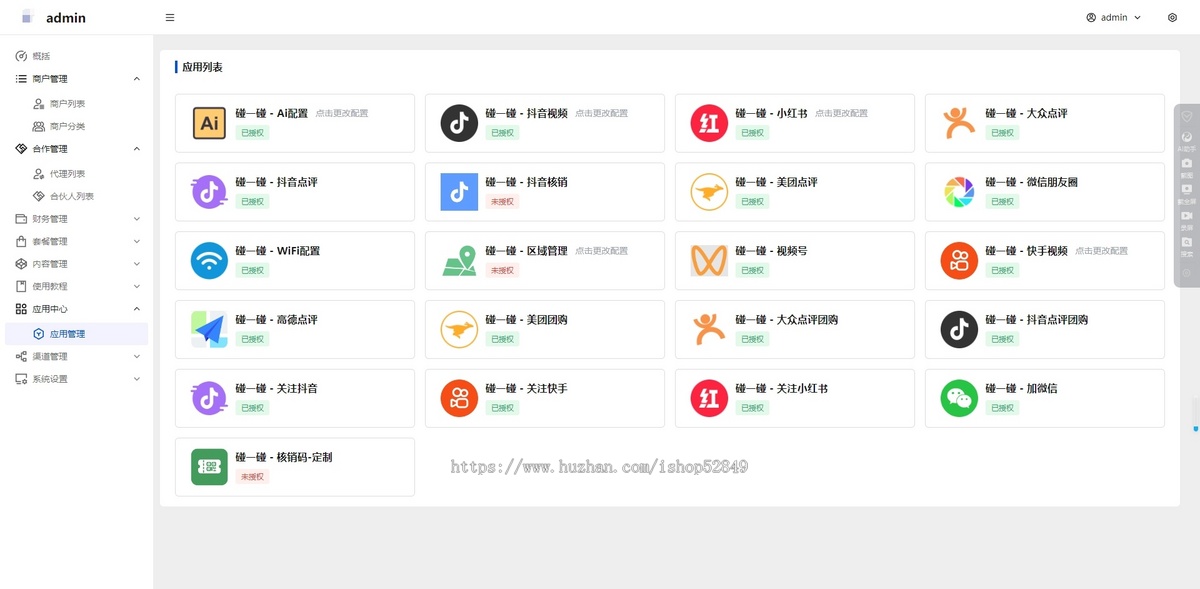
Task: Click the 微信朋友圈 colorful aperture icon
Action: [959, 192]
